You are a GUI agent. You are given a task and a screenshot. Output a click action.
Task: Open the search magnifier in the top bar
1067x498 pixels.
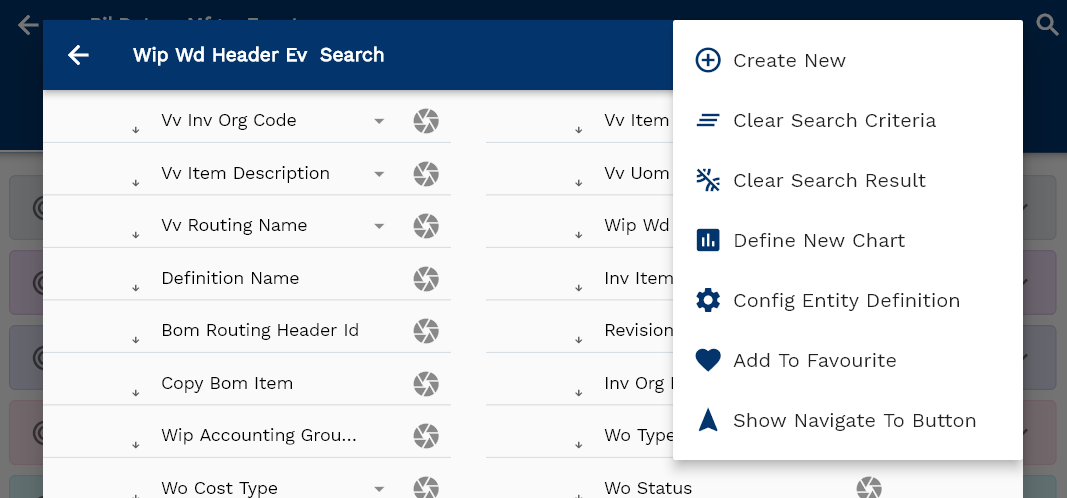coord(1047,25)
